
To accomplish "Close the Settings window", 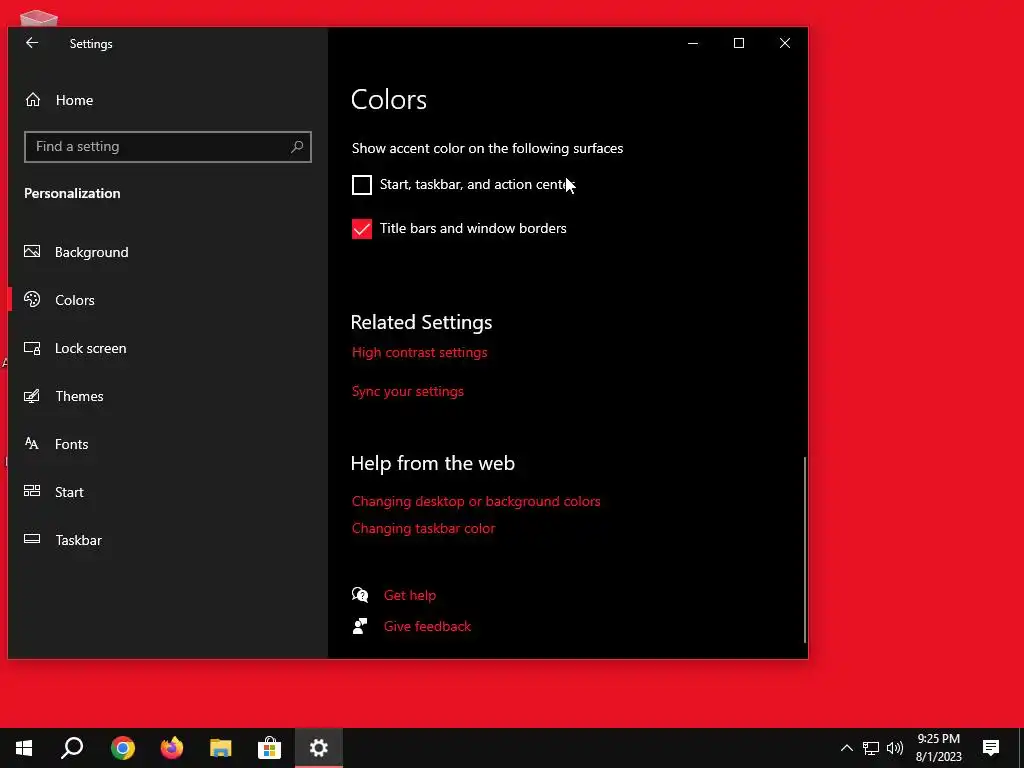I will [785, 43].
